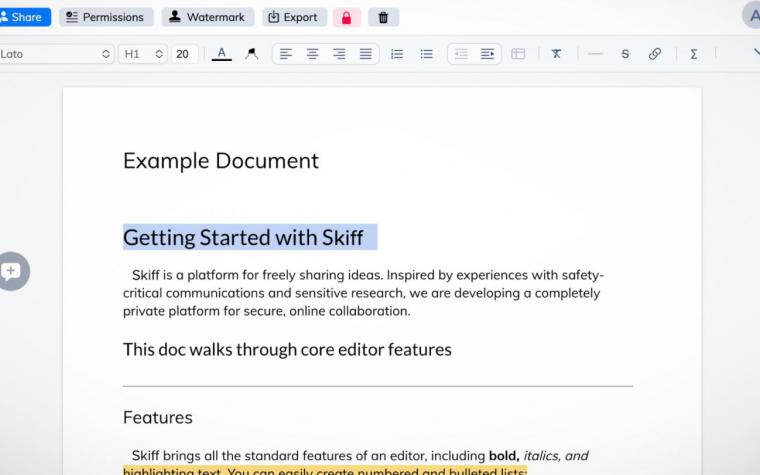Click the italic text 'italics, and'
760x475 pixels.
(x=556, y=456)
